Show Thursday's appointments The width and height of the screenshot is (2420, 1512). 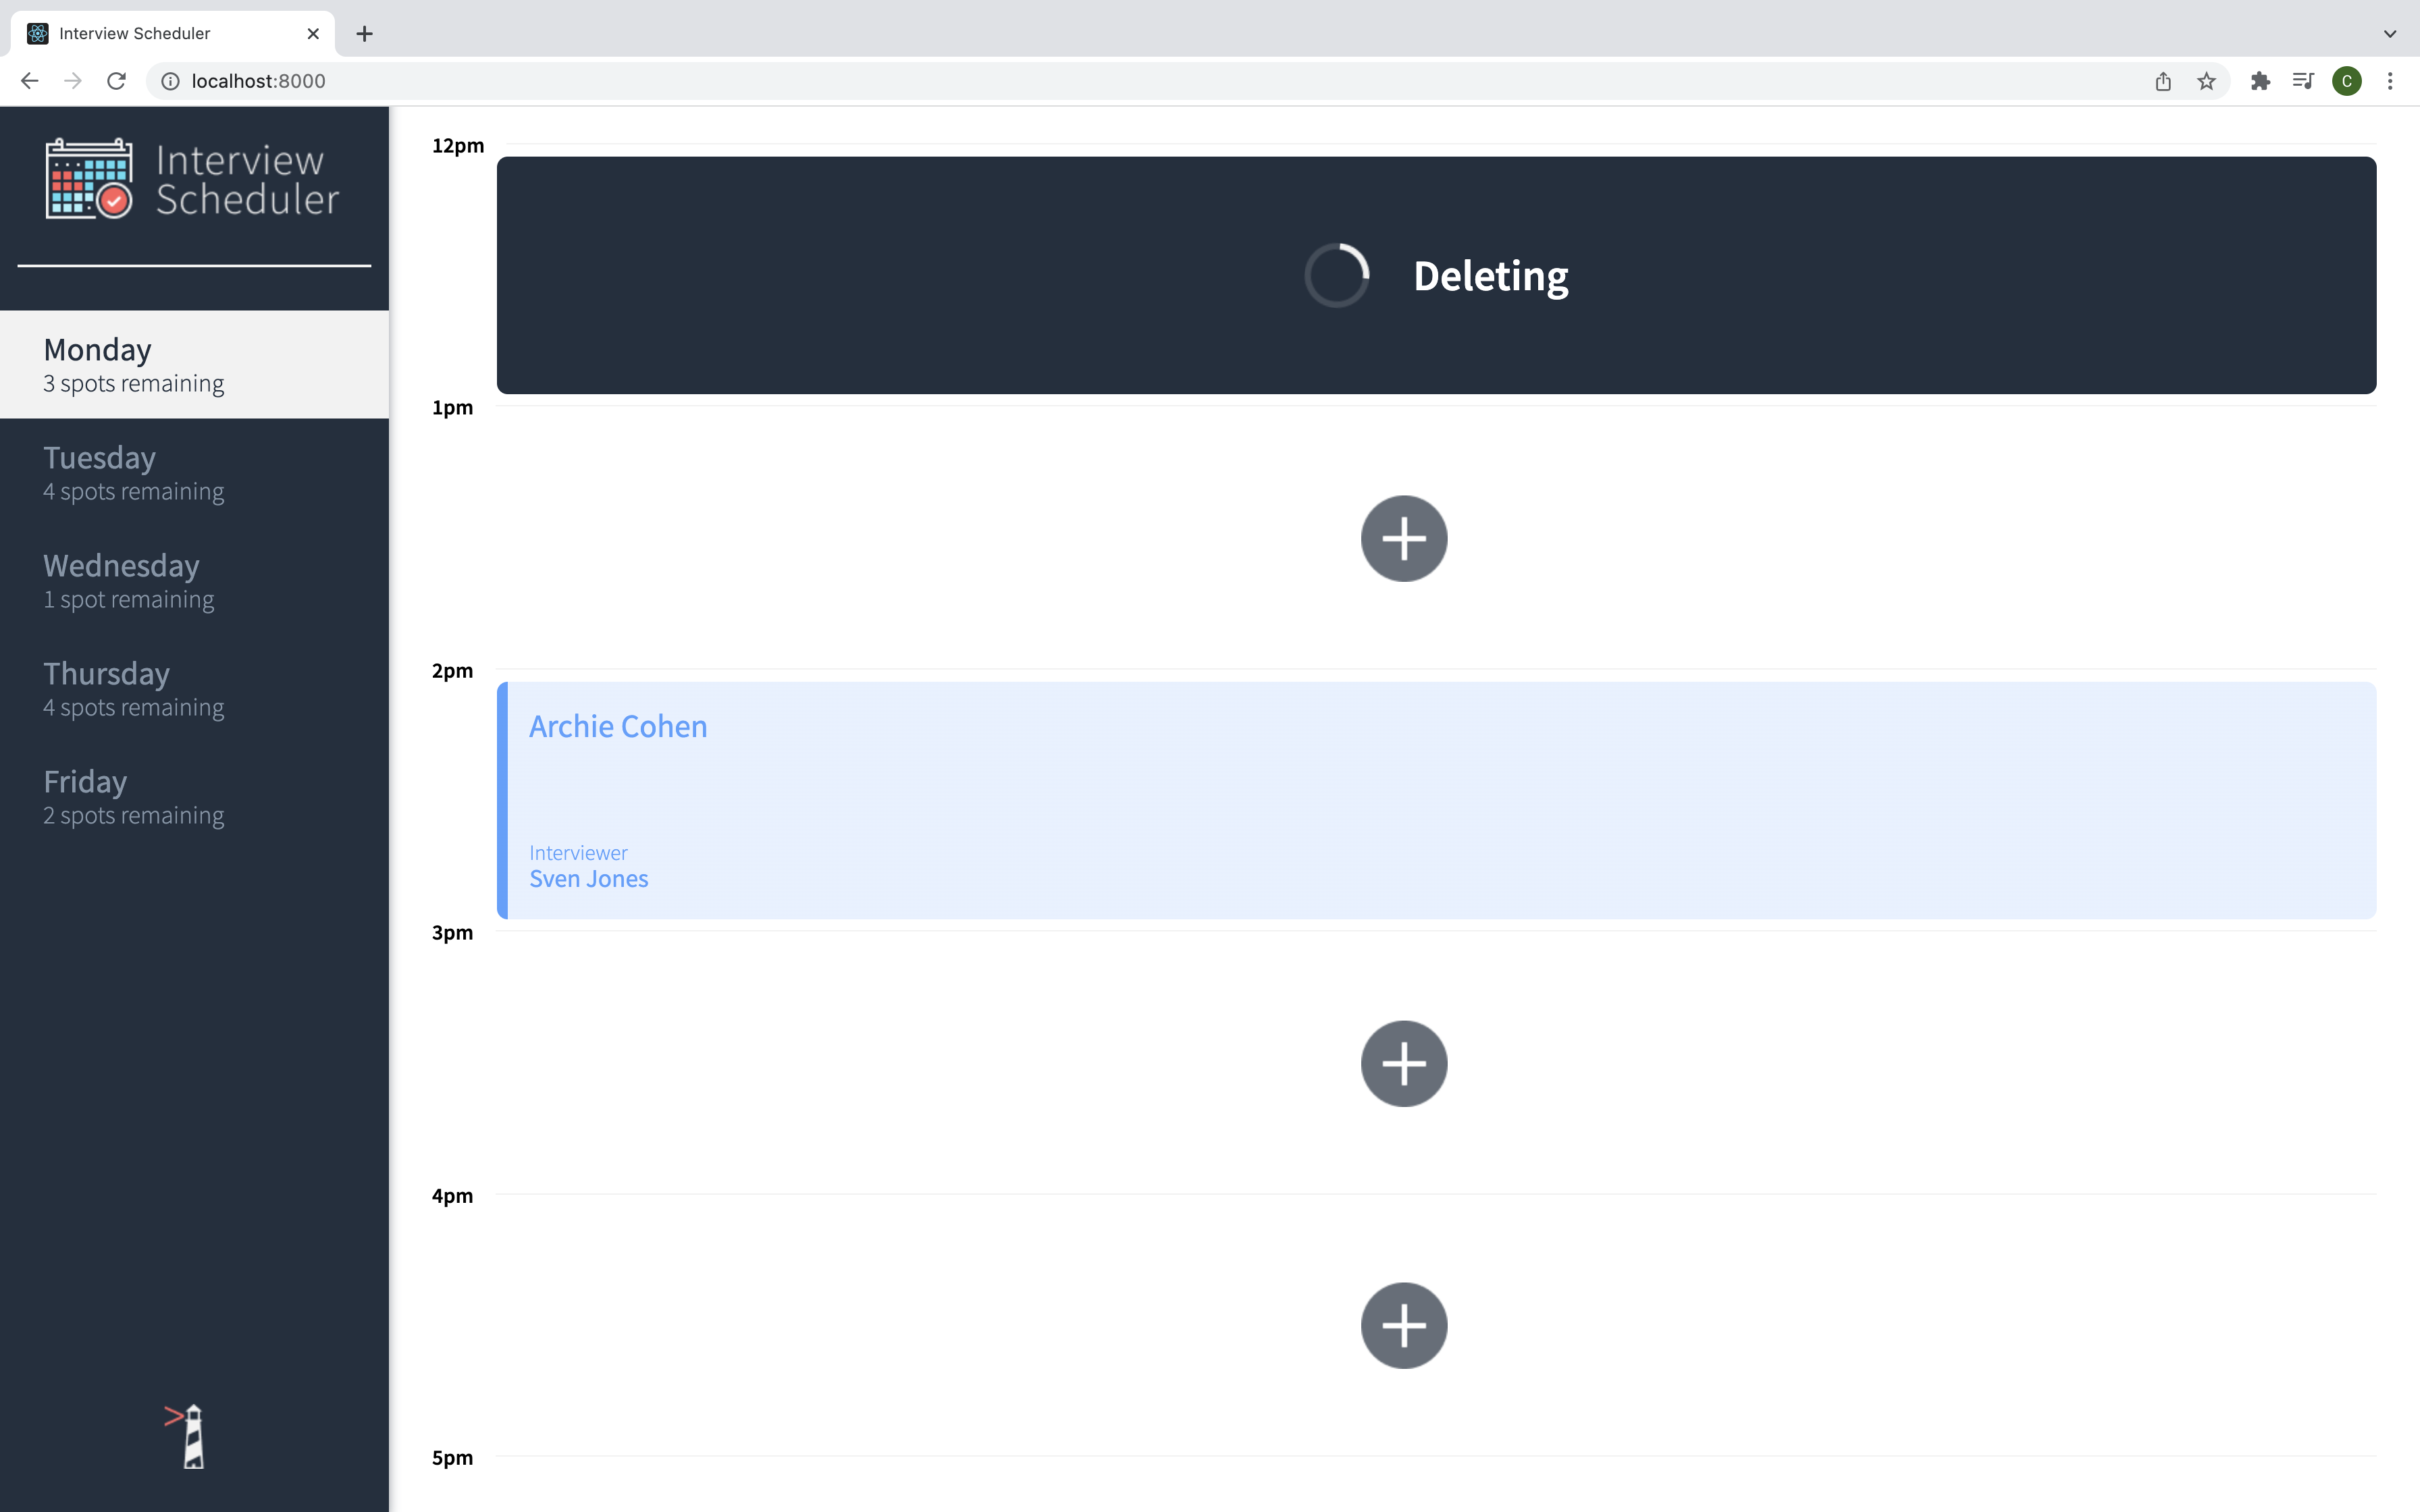click(194, 688)
